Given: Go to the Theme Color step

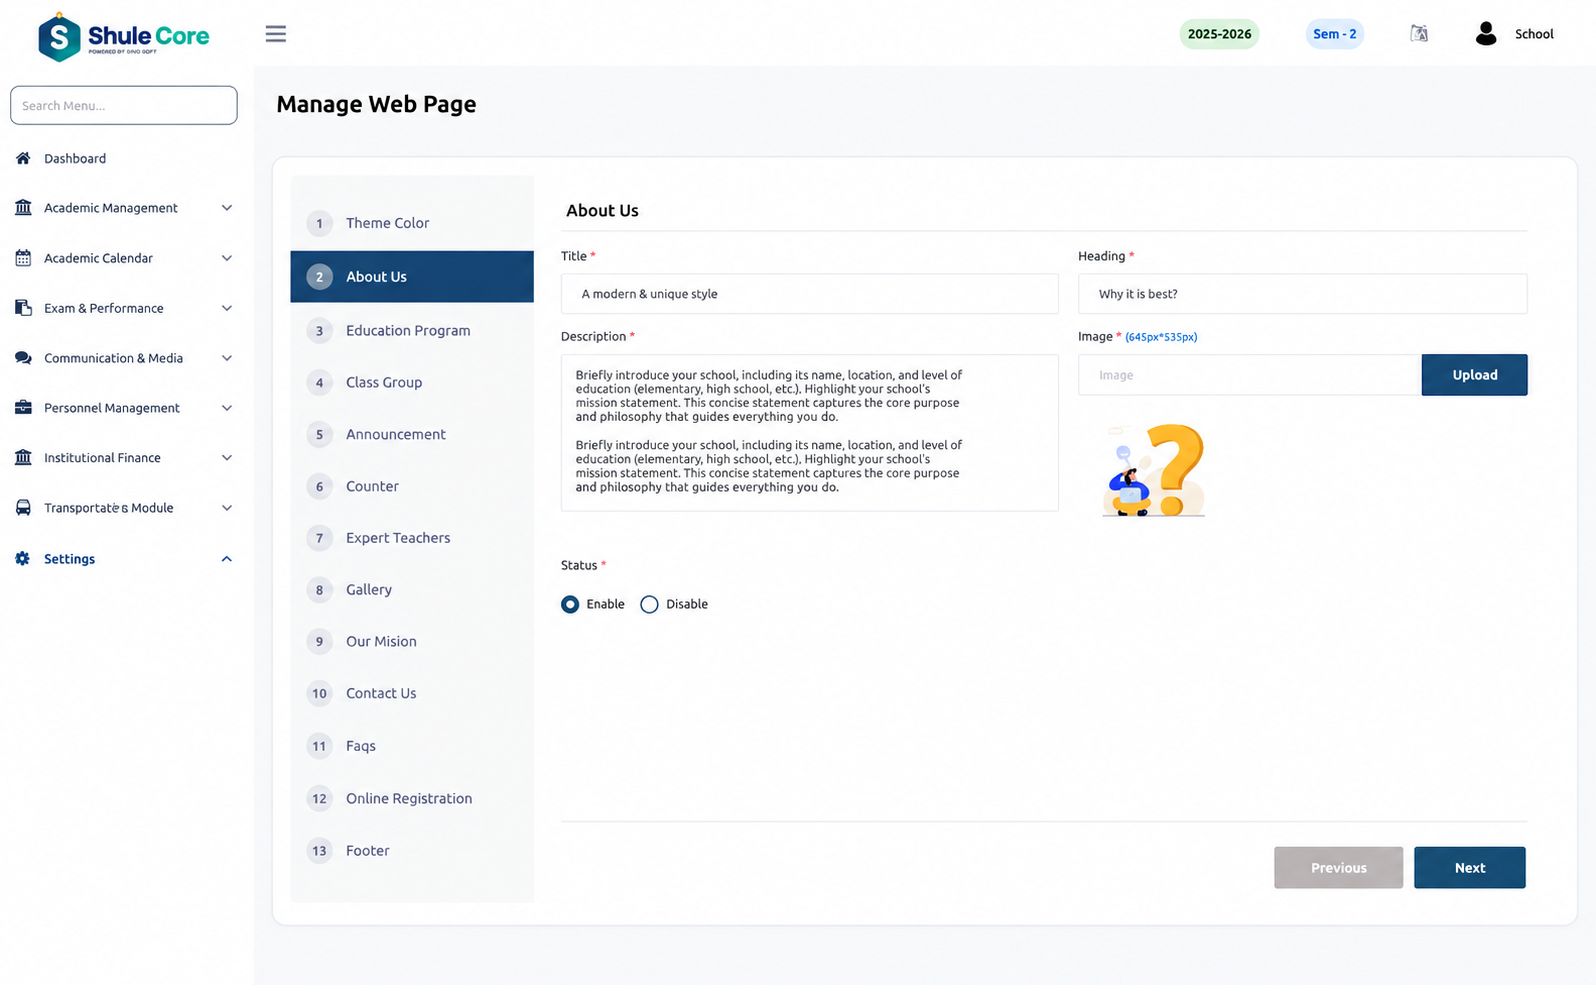Looking at the screenshot, I should [x=412, y=223].
